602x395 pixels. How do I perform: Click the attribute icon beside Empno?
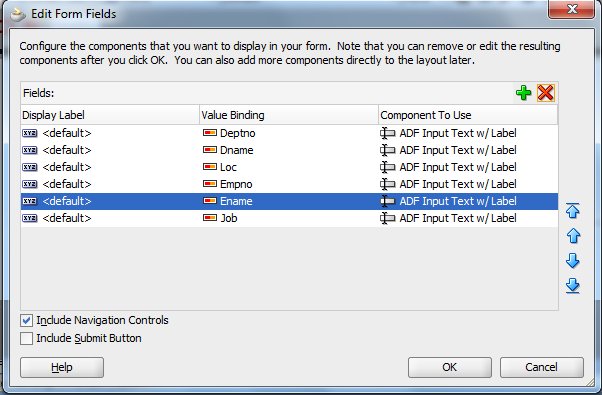pos(210,183)
